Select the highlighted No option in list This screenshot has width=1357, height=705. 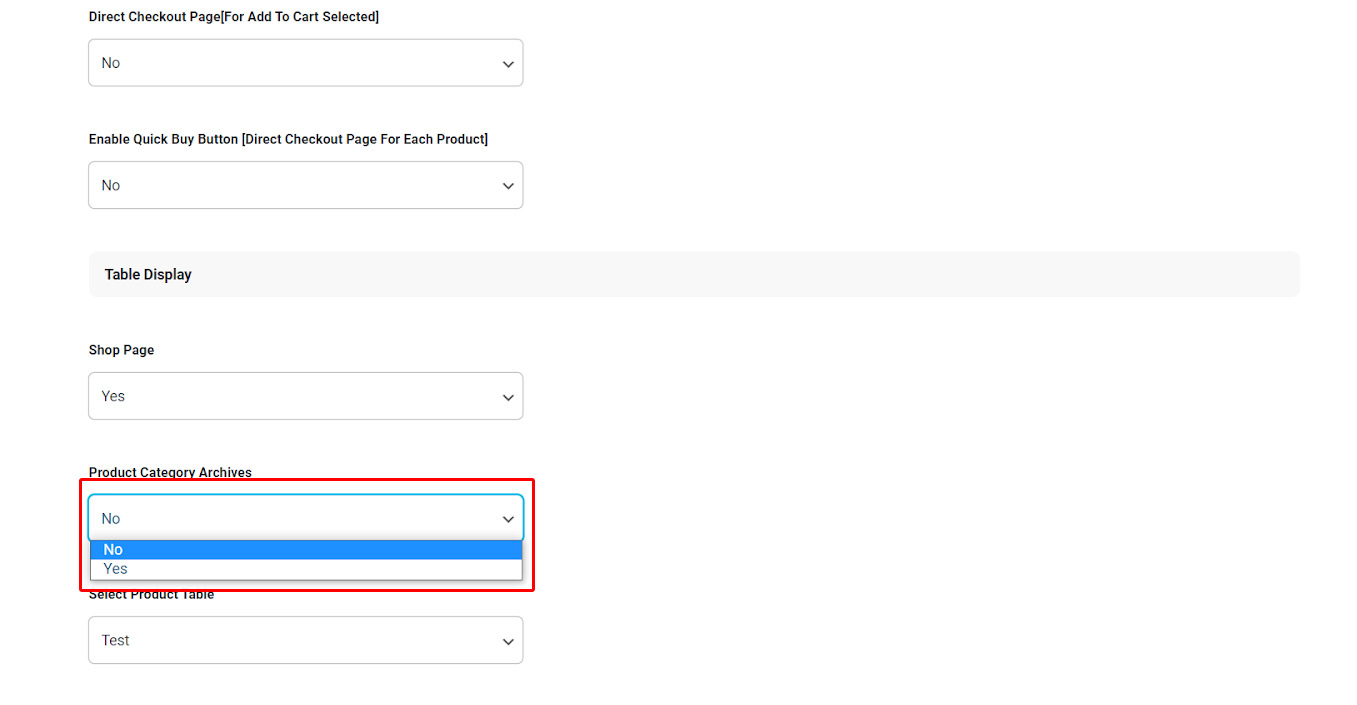click(x=305, y=549)
